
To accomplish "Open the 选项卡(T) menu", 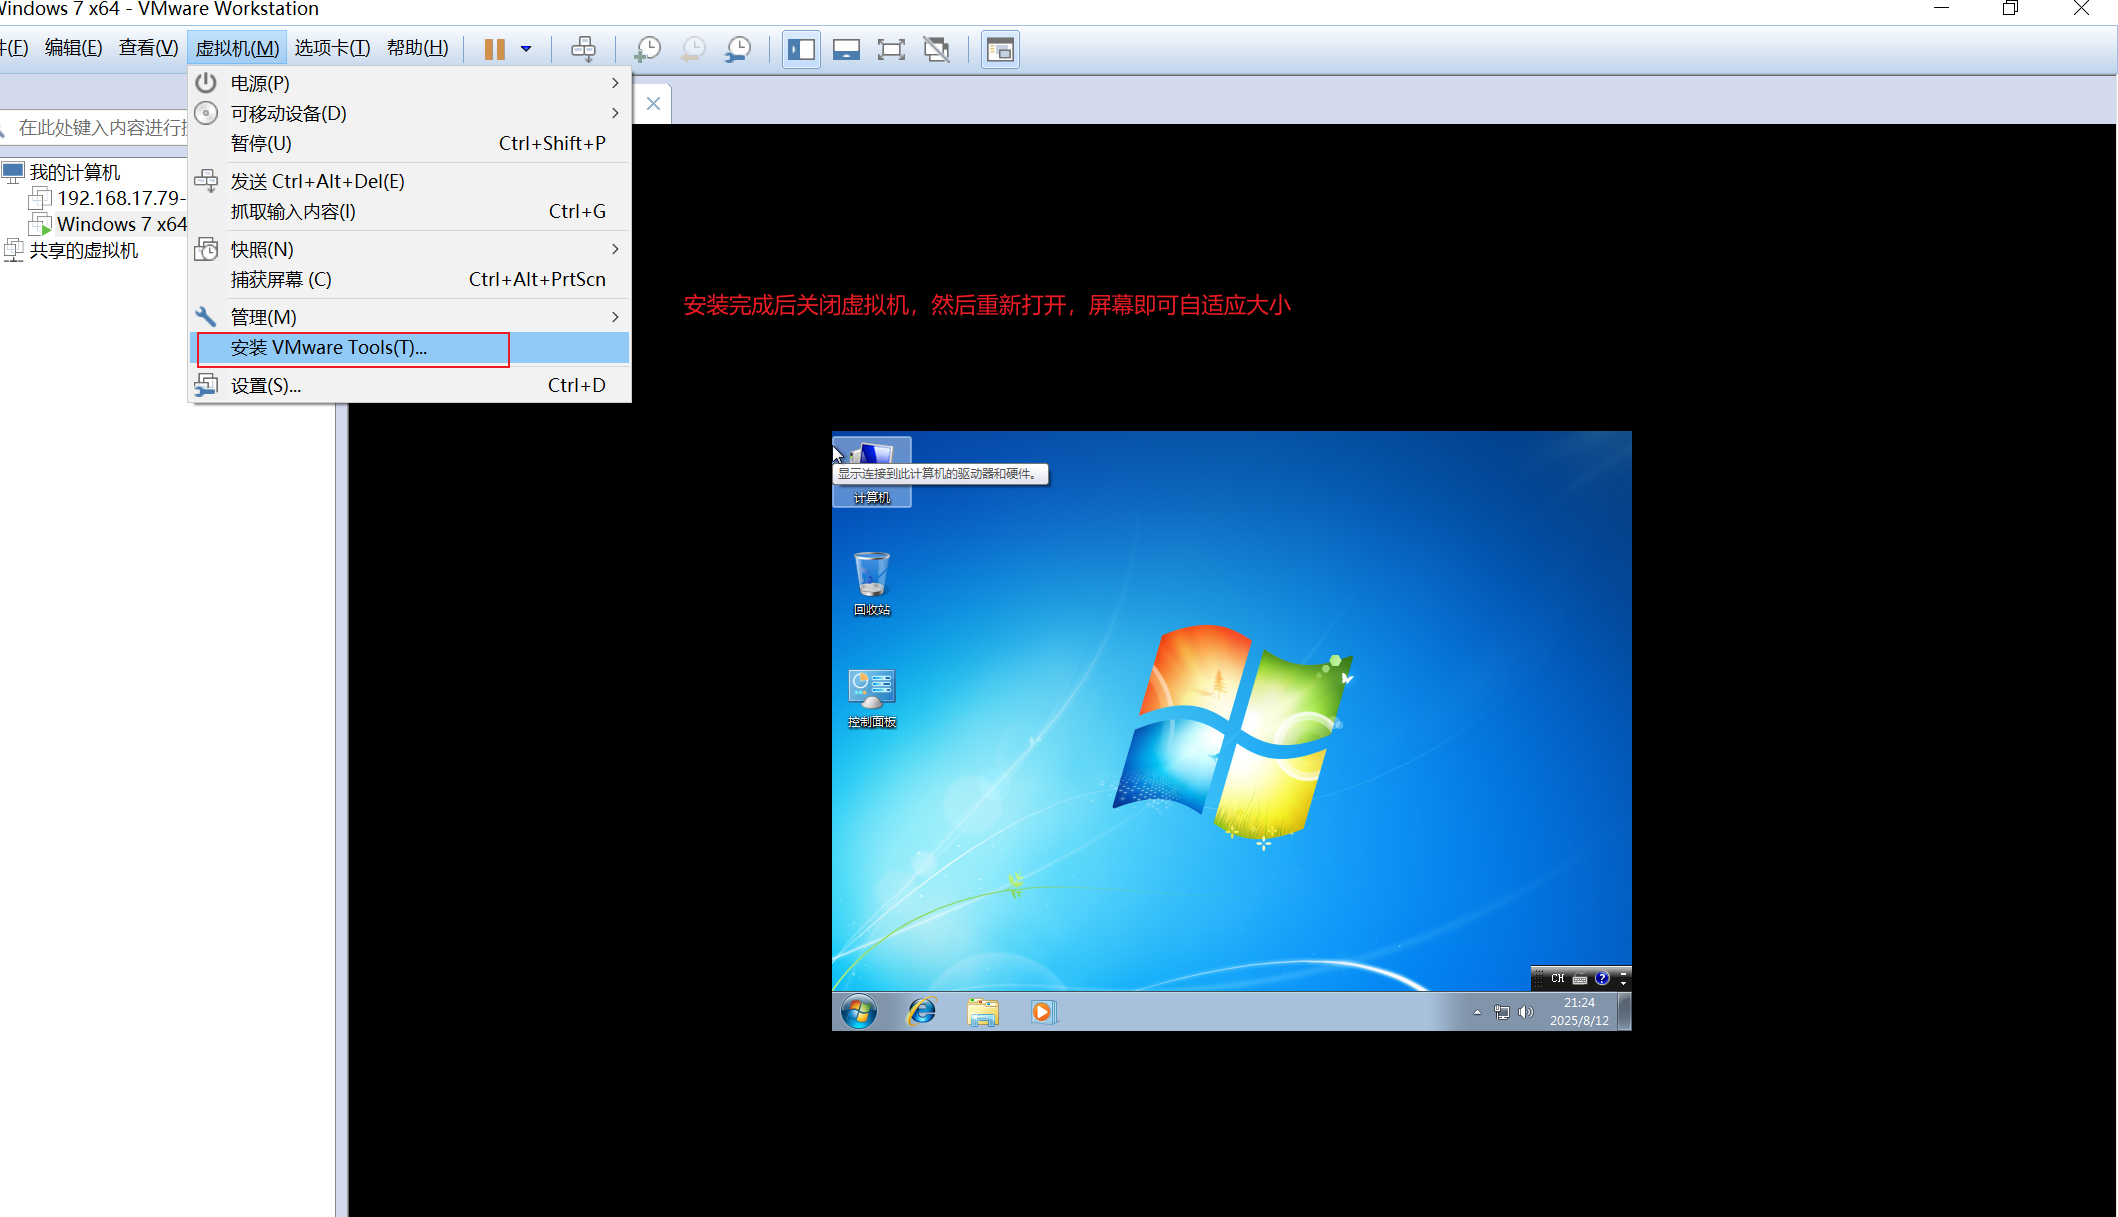I will (332, 48).
